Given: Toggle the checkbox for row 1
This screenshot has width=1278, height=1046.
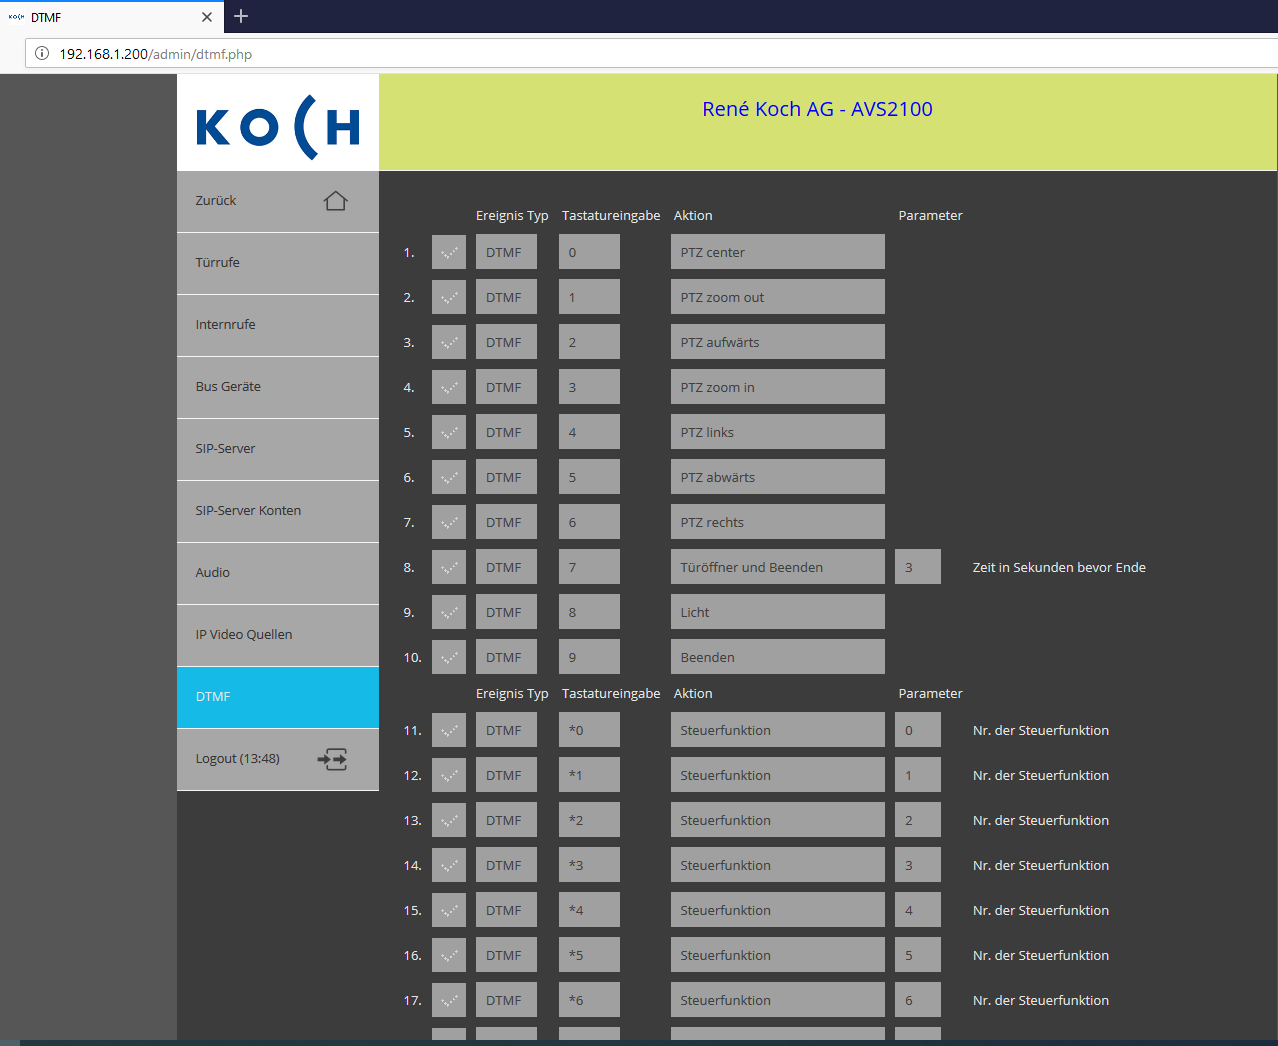Looking at the screenshot, I should coord(449,252).
